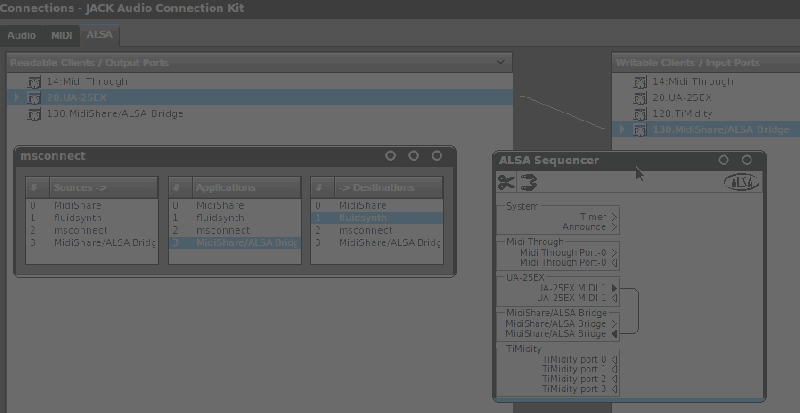This screenshot has width=800, height=413.
Task: Expand 130:MidiShare/ALSA Bridge writable client
Action: coord(623,130)
